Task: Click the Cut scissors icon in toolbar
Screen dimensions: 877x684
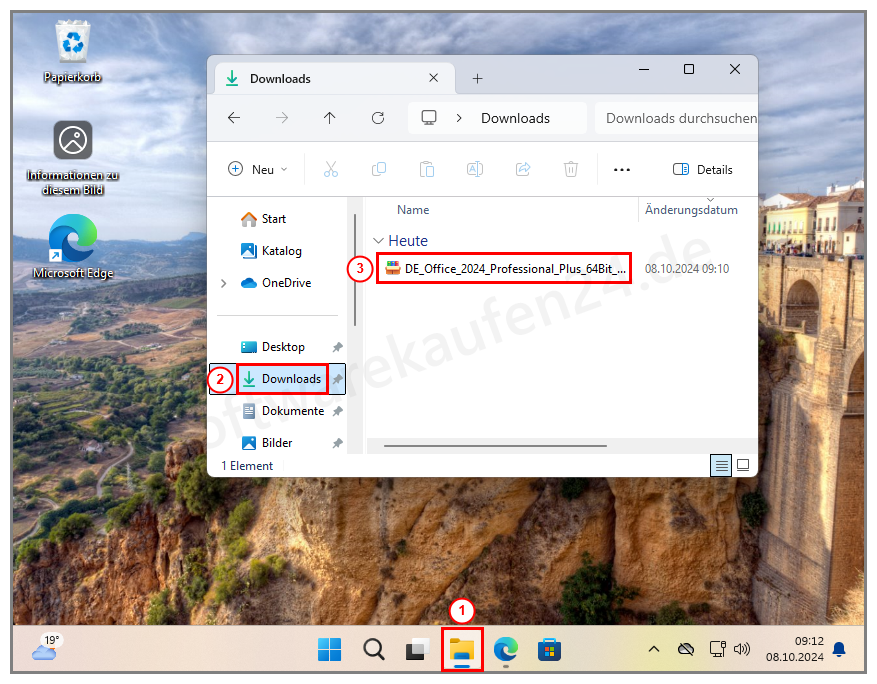Action: click(x=331, y=169)
